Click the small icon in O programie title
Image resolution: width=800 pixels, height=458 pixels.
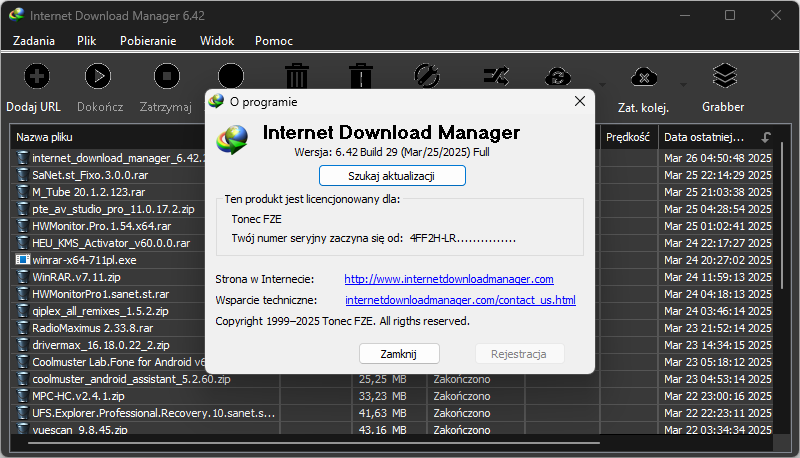(x=216, y=101)
